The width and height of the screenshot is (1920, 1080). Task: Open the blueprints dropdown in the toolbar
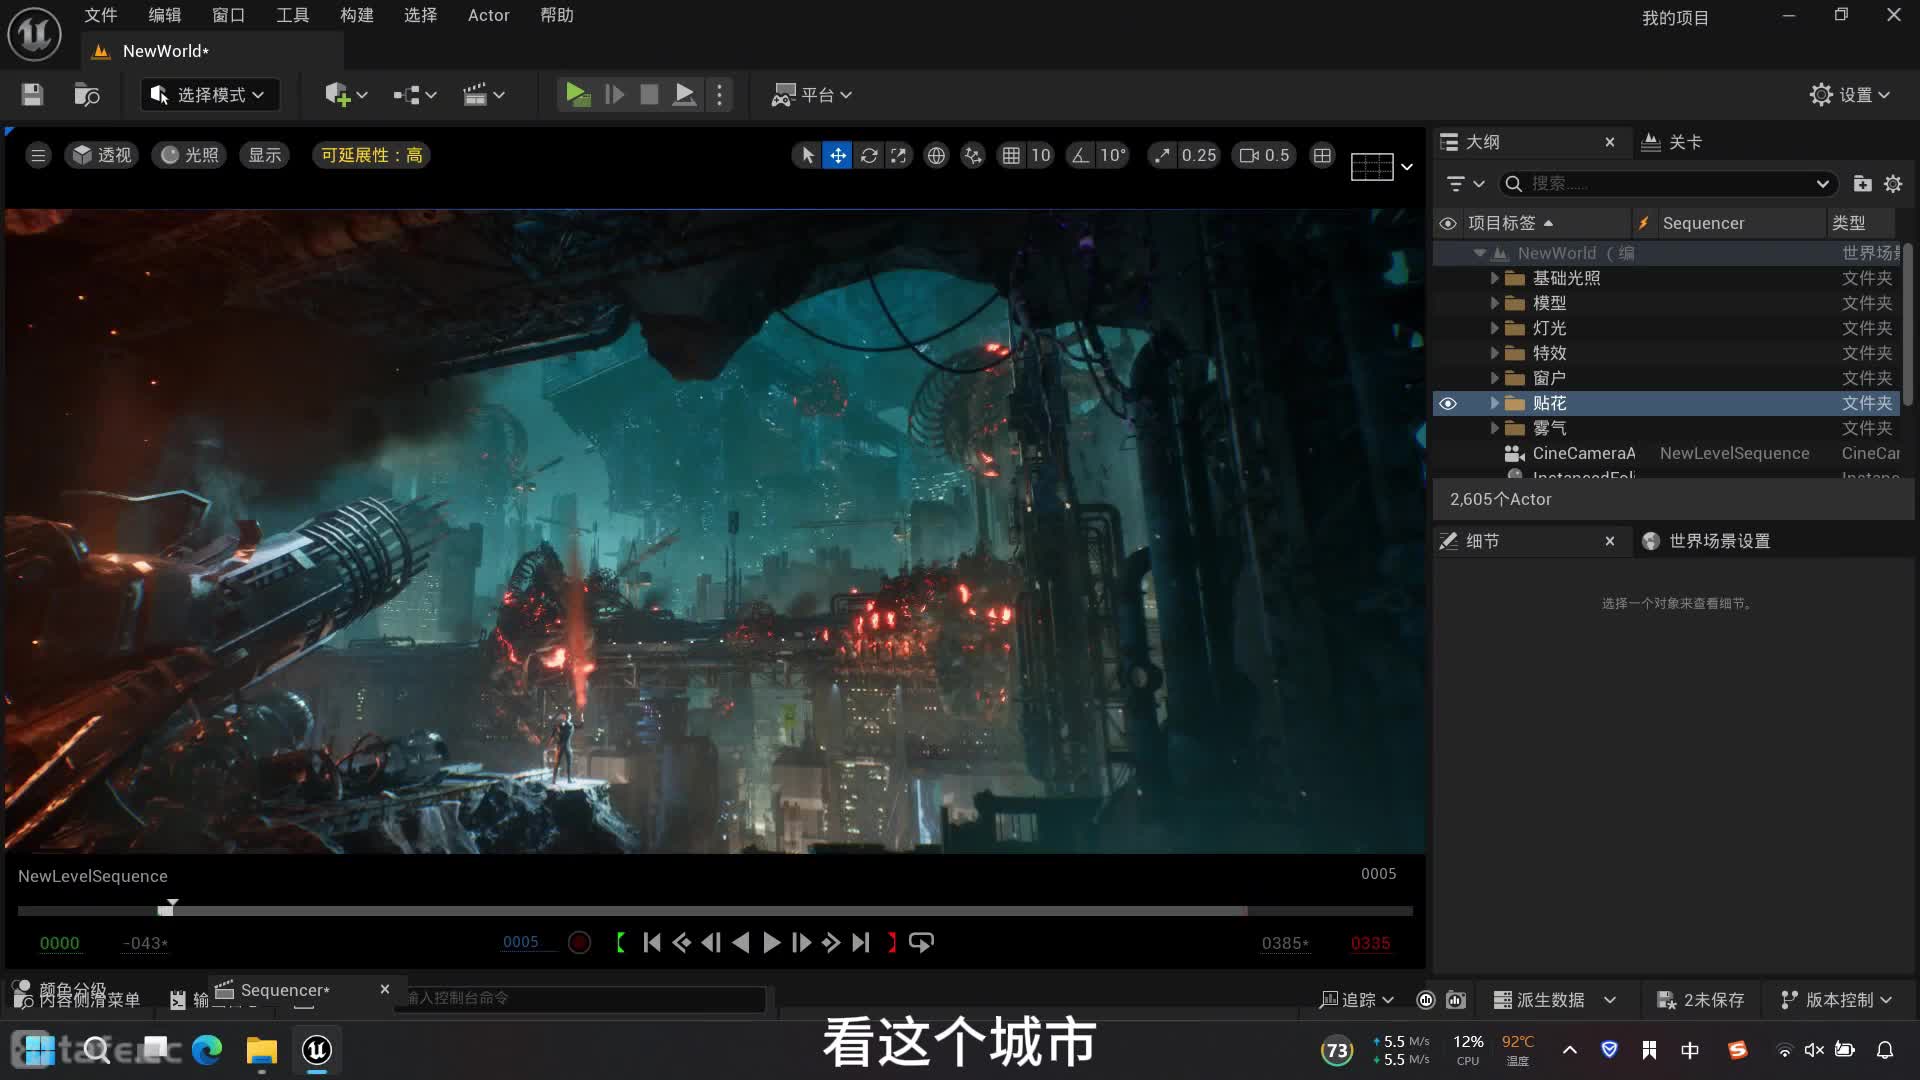[x=414, y=95]
